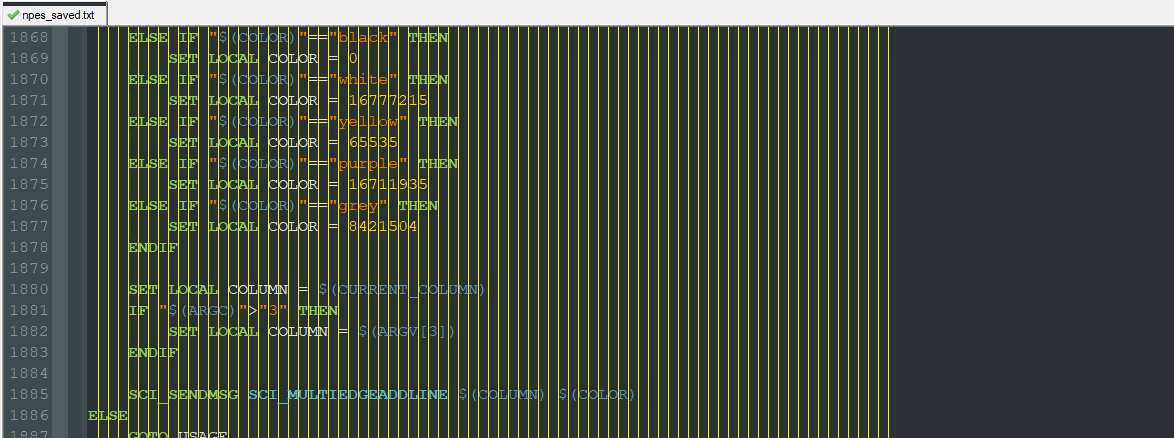Click line number 1869 in the margin
The height and width of the screenshot is (438, 1174).
pos(28,58)
